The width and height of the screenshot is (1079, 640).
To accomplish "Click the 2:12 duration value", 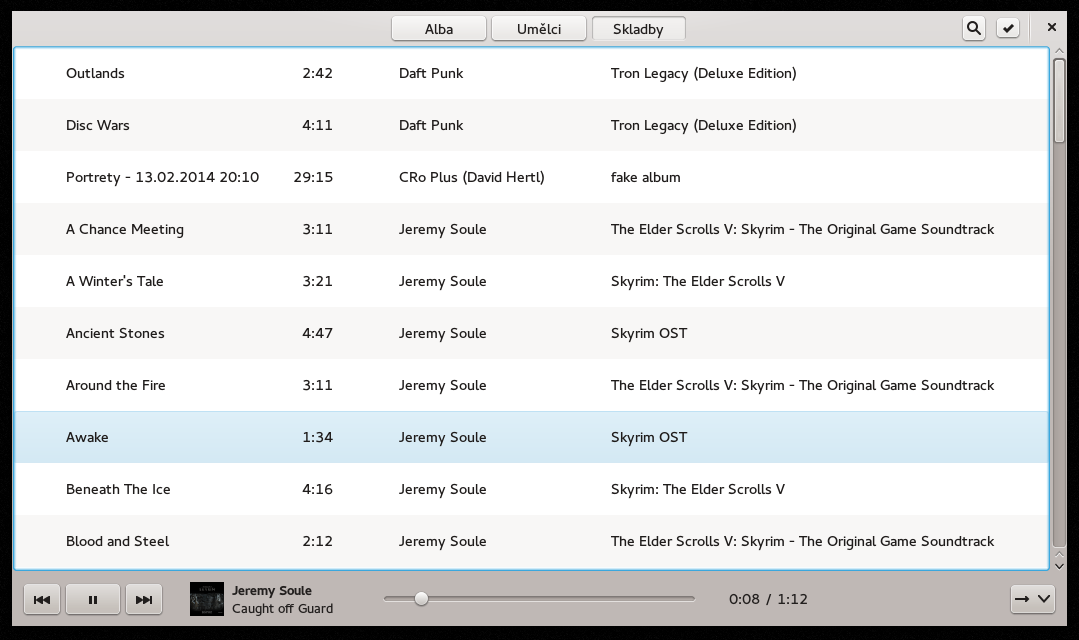I will click(x=317, y=542).
